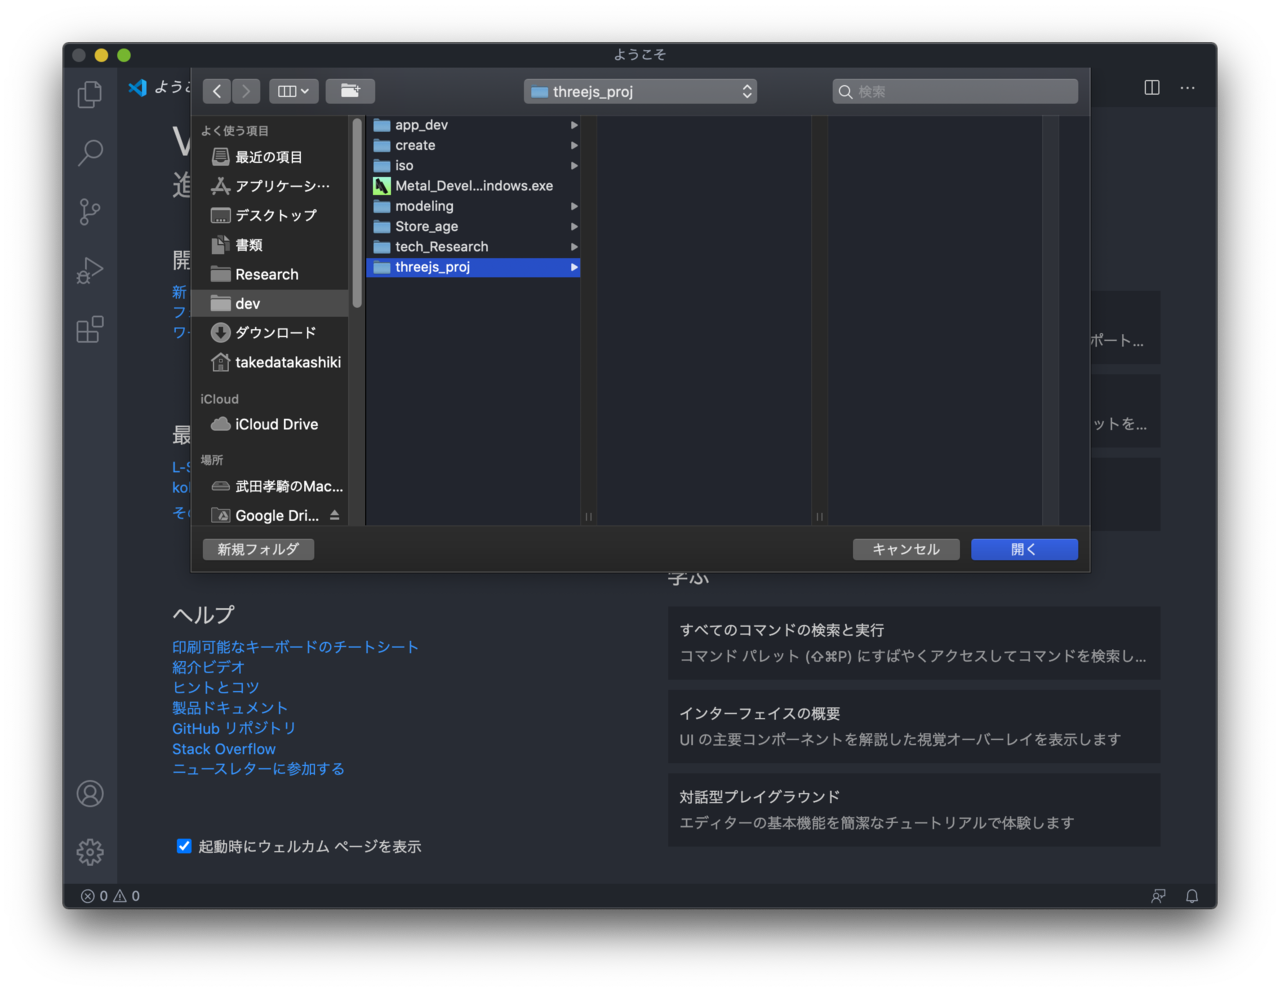Open the Source Control view
The image size is (1280, 992).
click(x=90, y=211)
